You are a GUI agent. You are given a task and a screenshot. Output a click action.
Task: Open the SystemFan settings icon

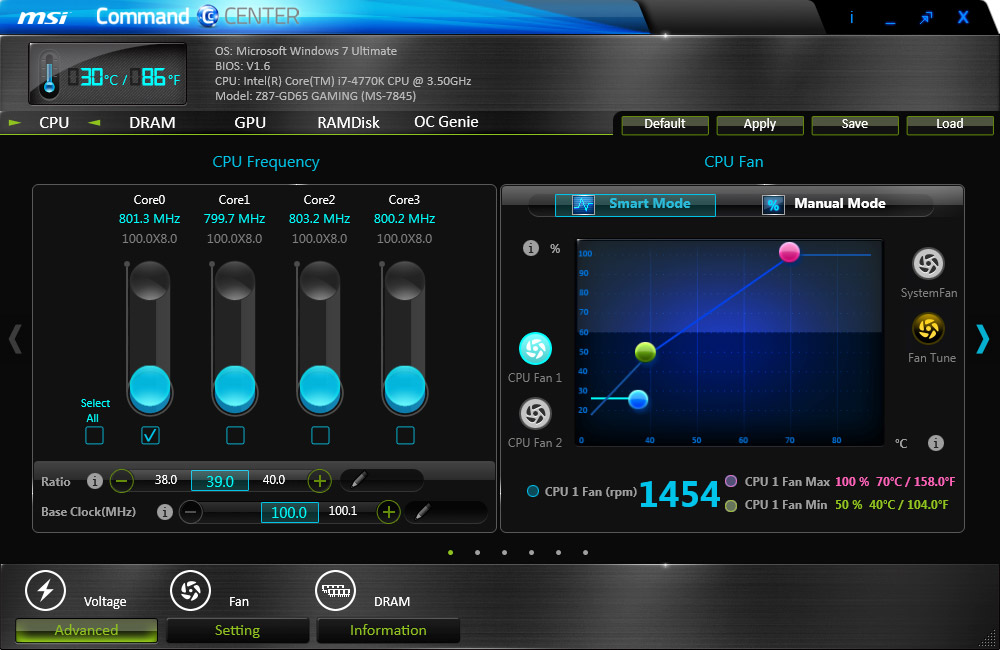[928, 264]
